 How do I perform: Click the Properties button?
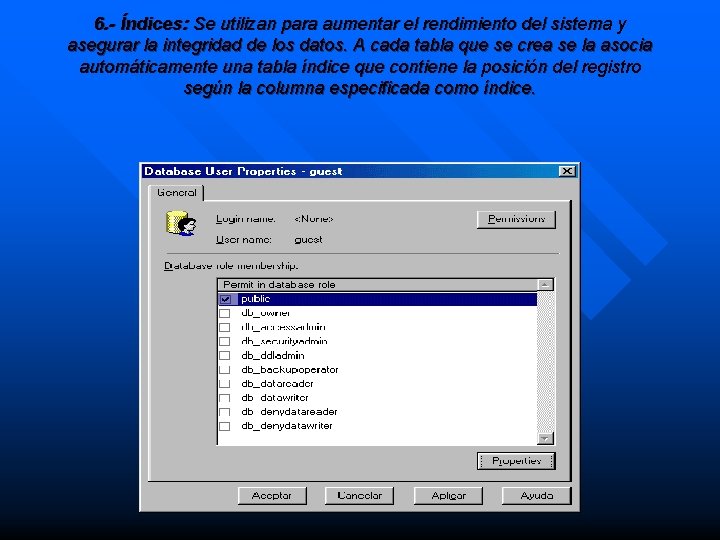click(x=516, y=461)
